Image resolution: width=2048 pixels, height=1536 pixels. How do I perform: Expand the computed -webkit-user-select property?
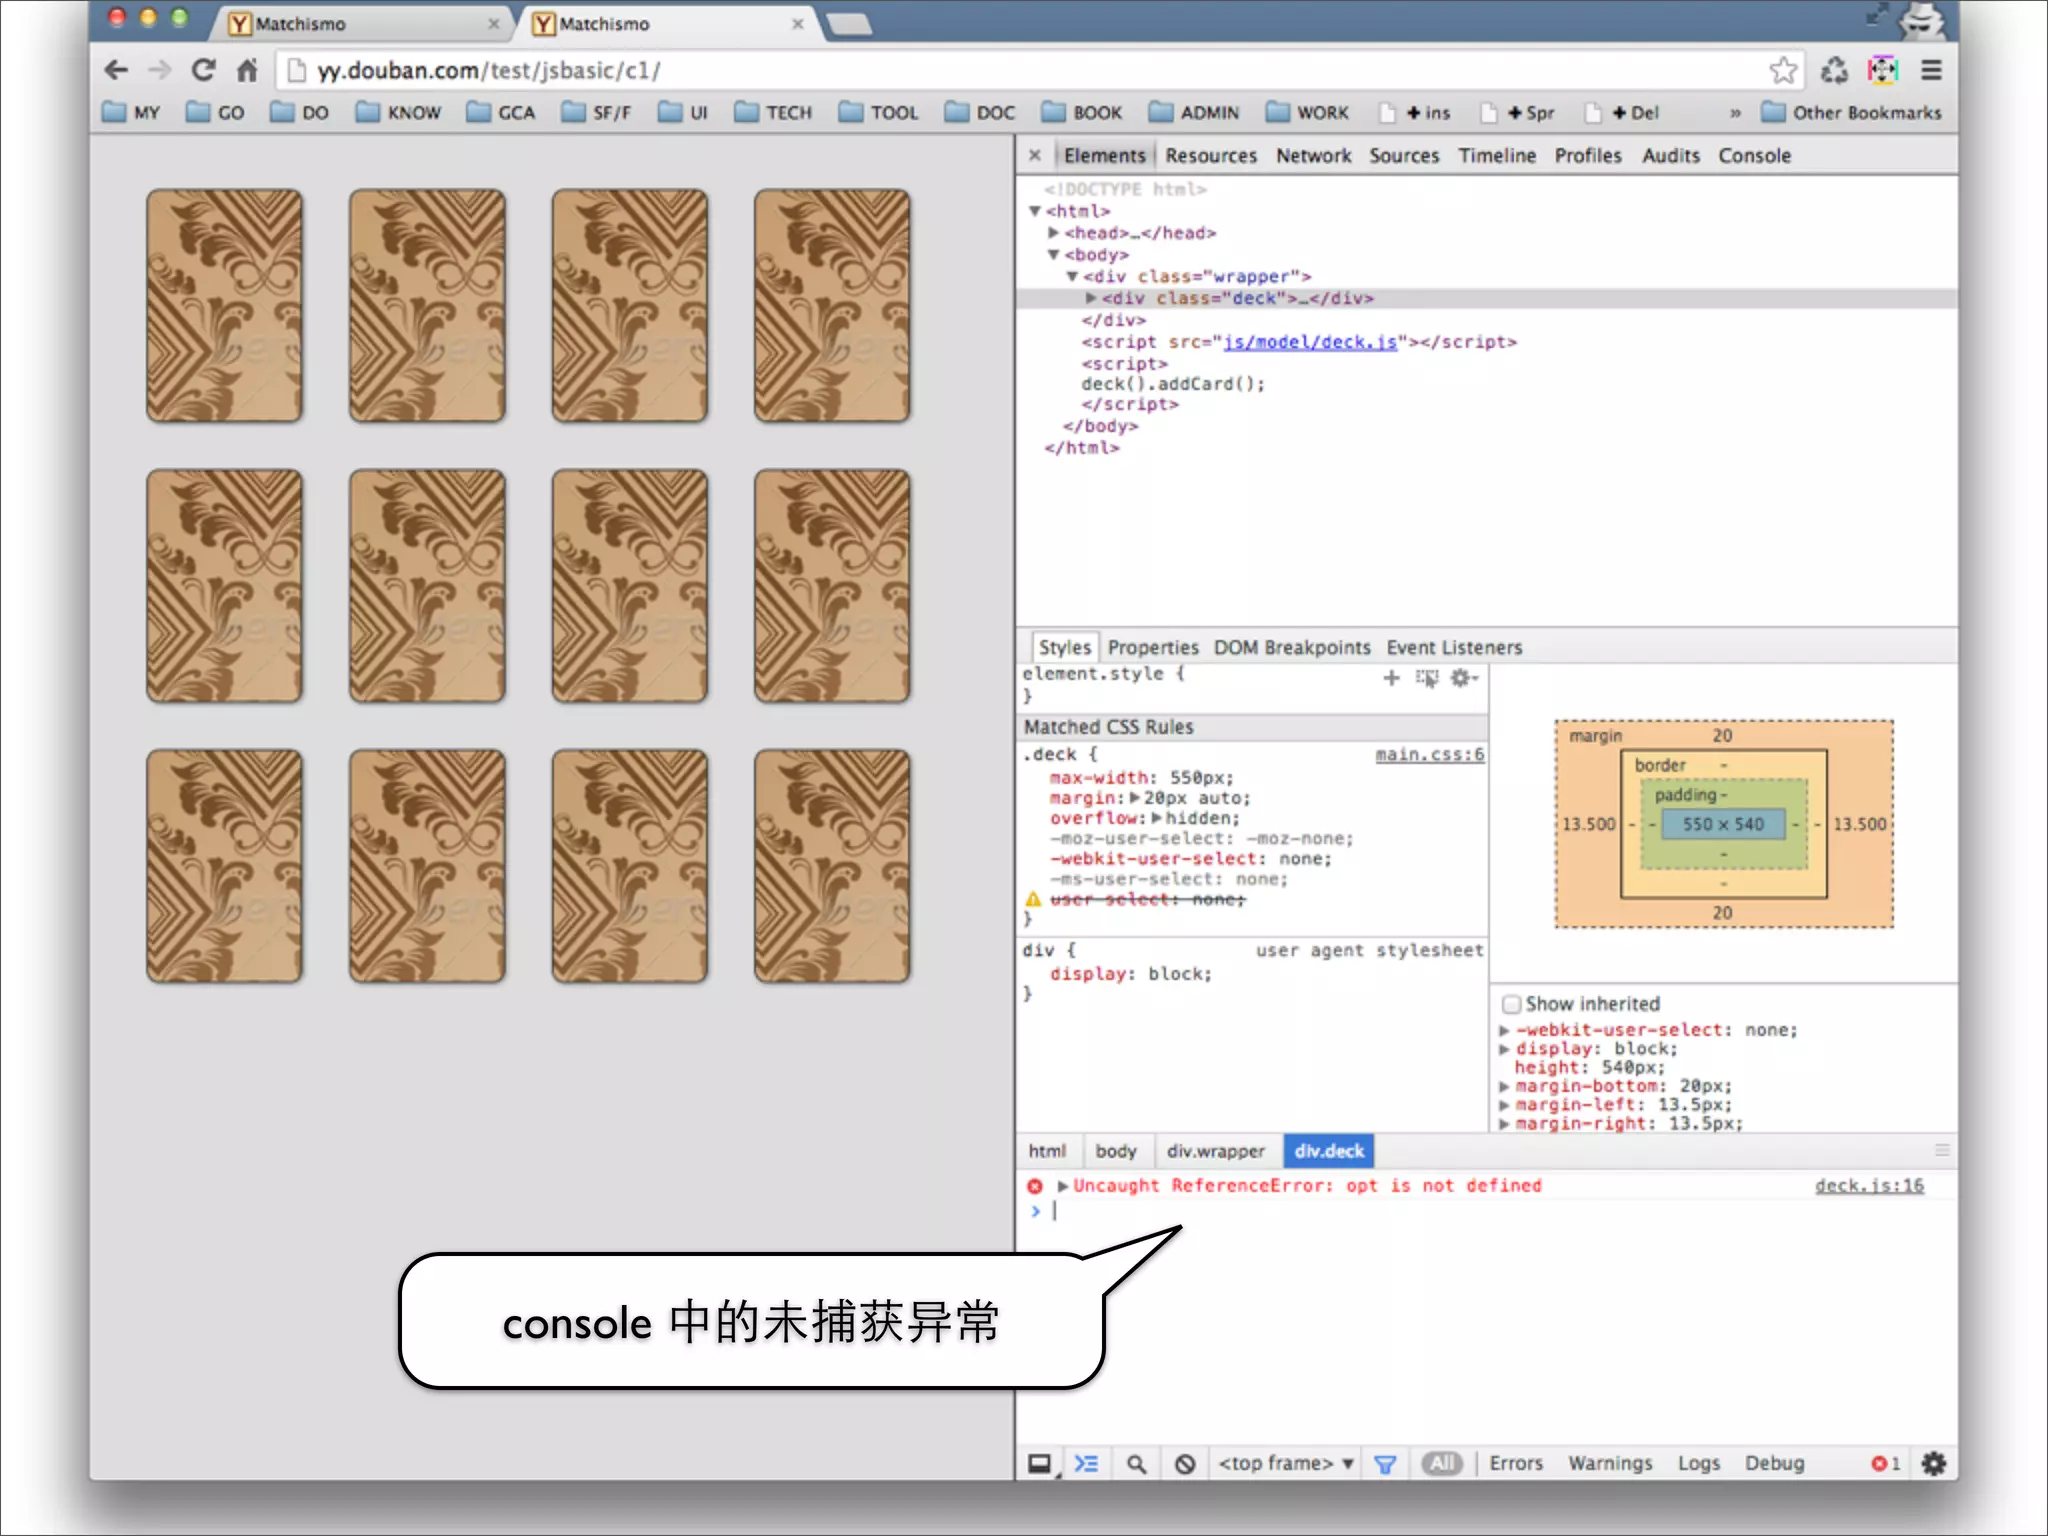1504,1030
